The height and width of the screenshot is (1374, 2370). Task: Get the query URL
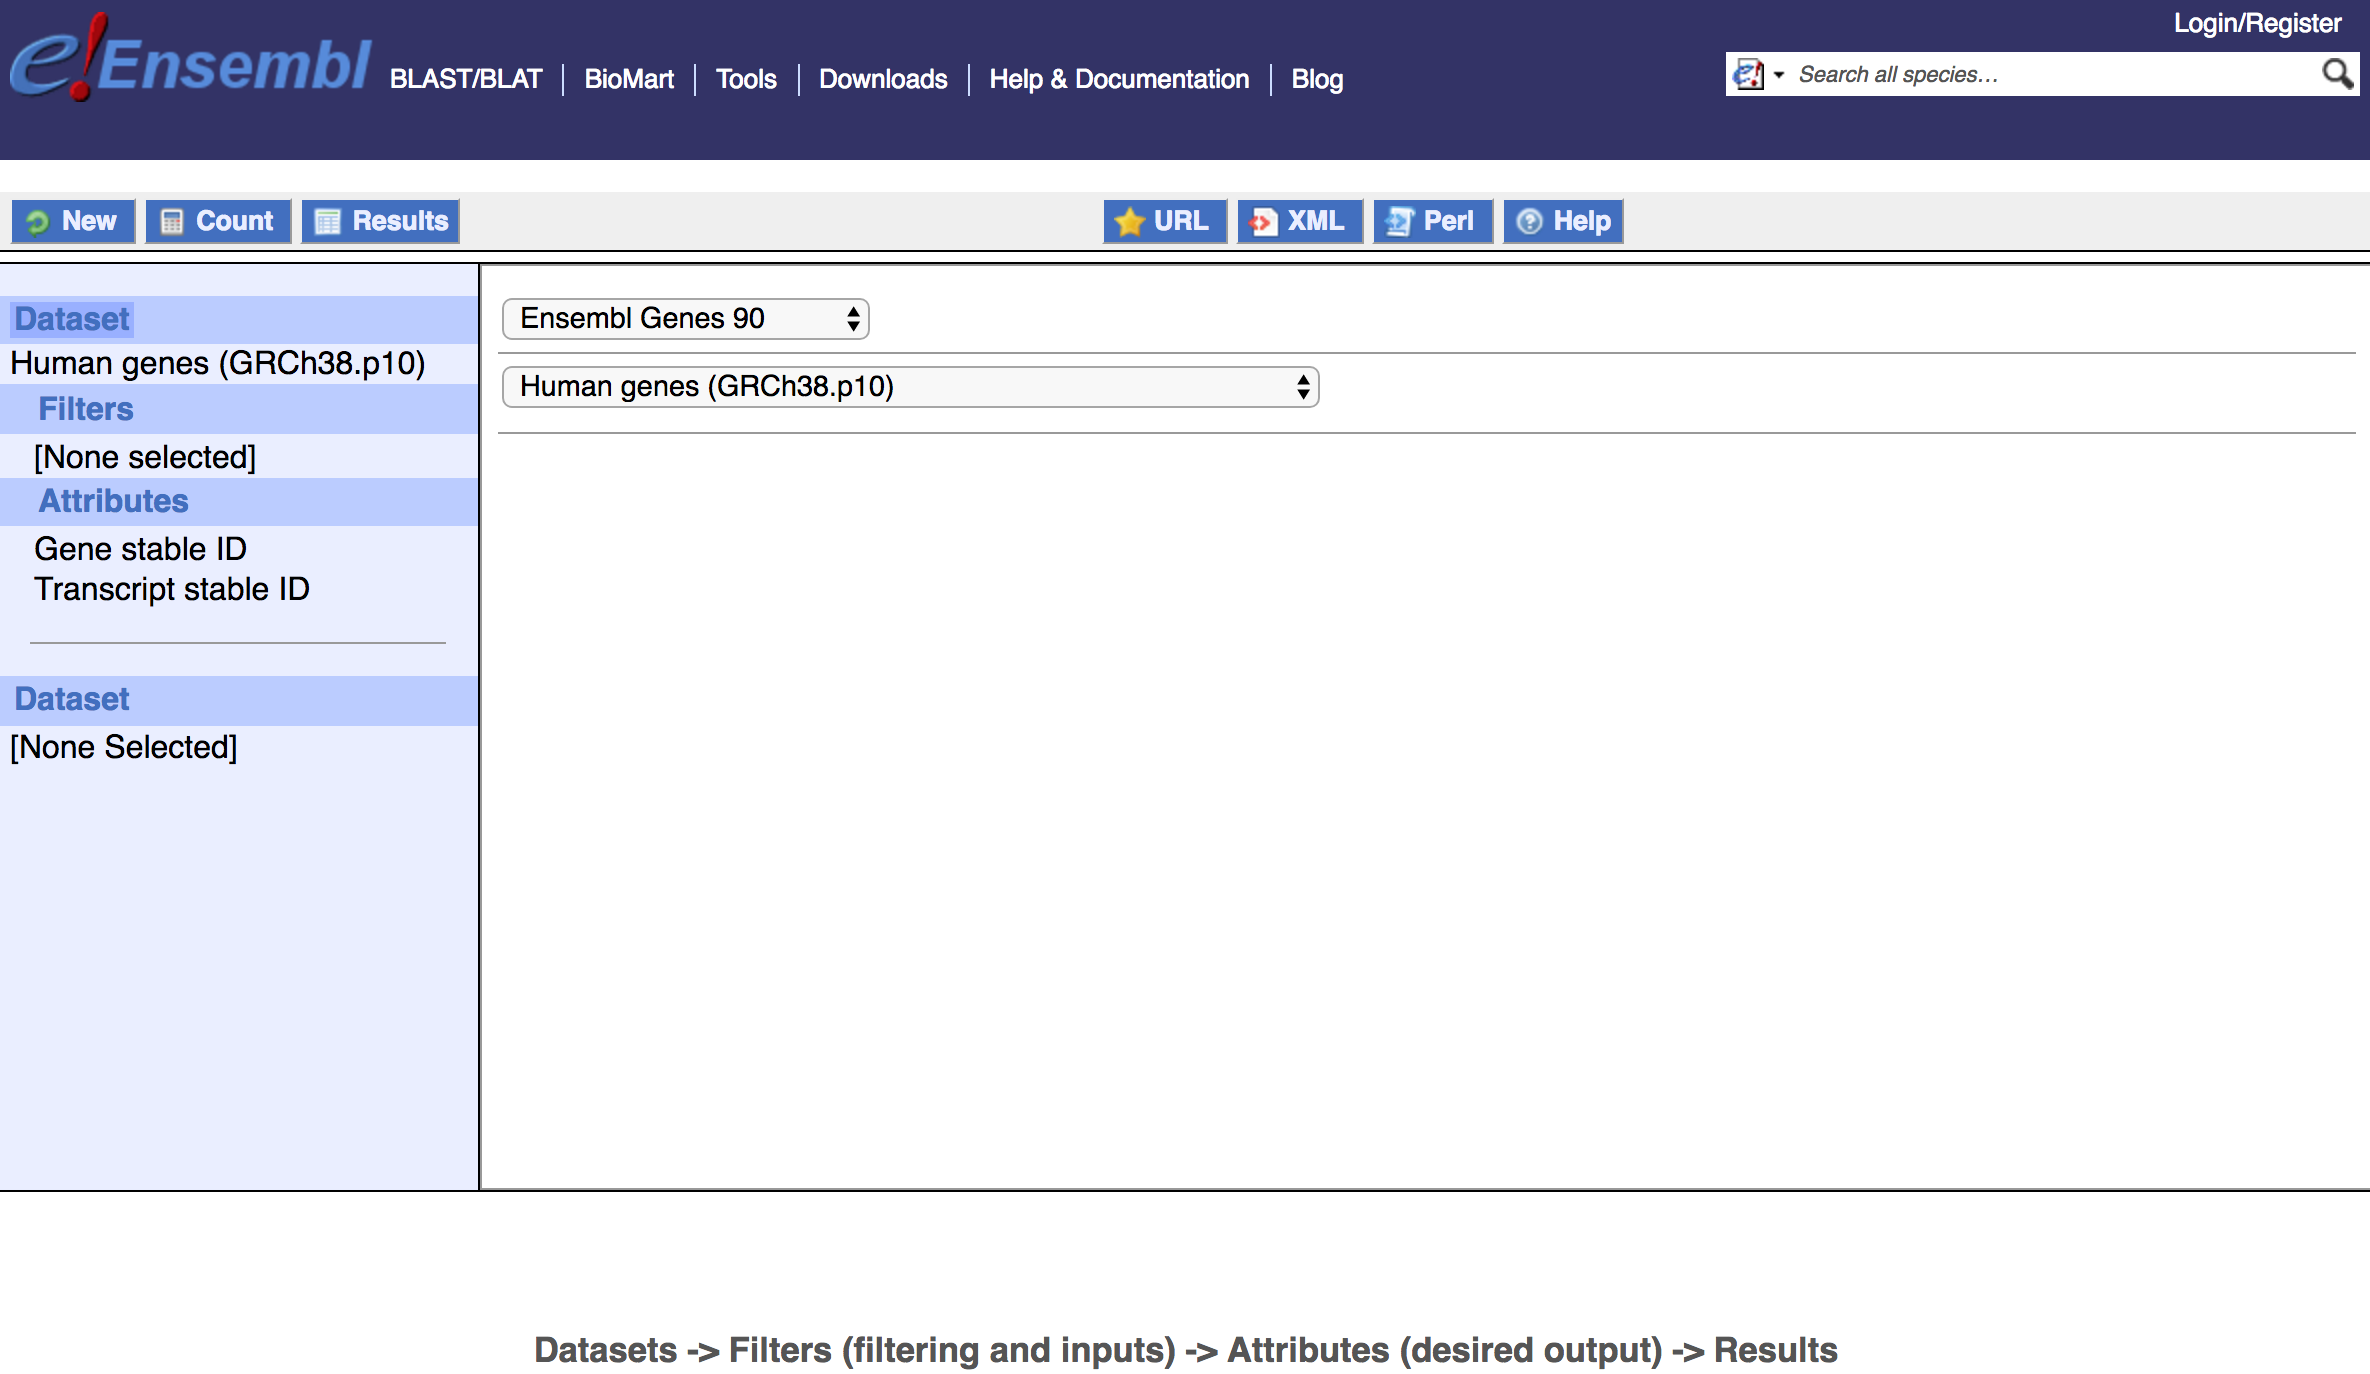pos(1165,221)
